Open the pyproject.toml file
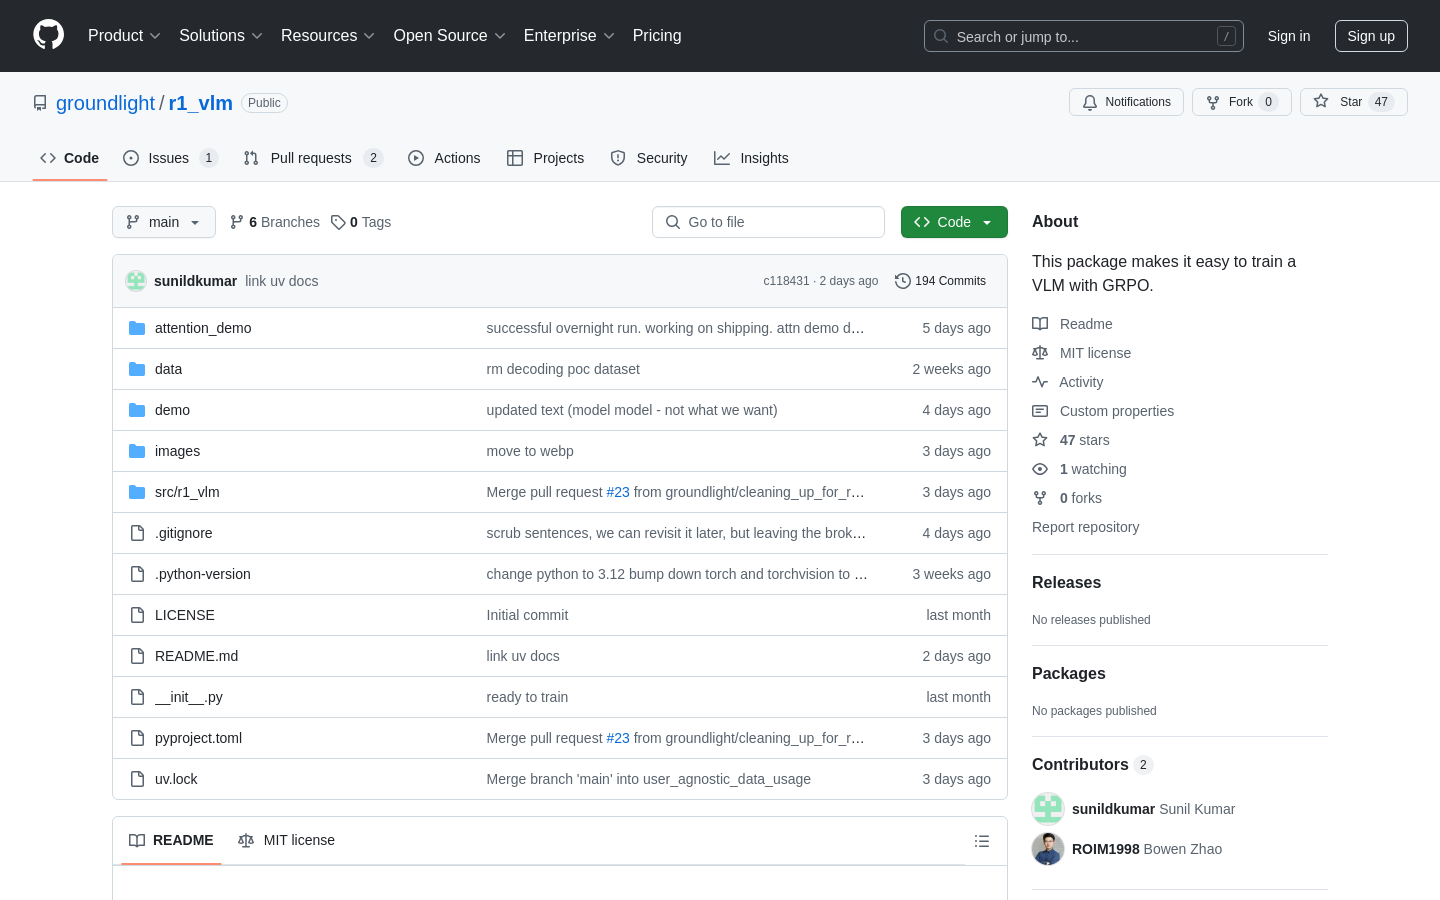The image size is (1440, 900). [x=198, y=738]
